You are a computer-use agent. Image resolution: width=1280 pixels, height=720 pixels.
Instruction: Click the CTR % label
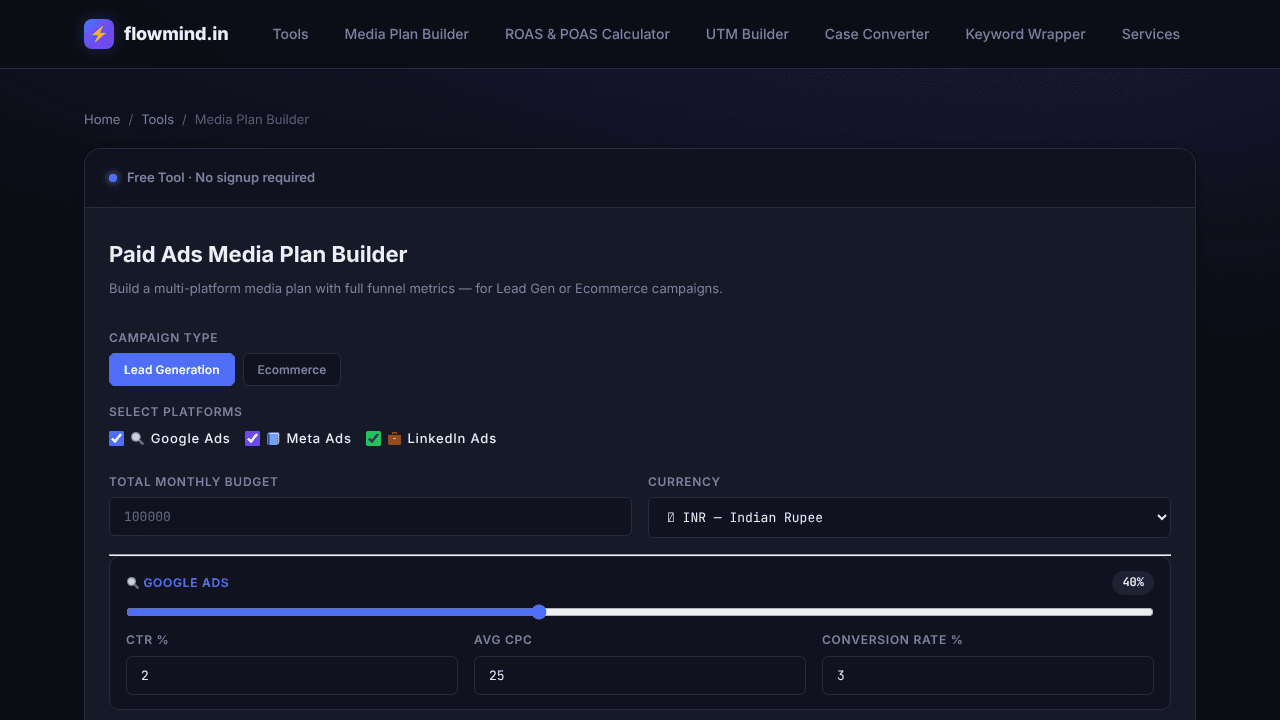[147, 640]
